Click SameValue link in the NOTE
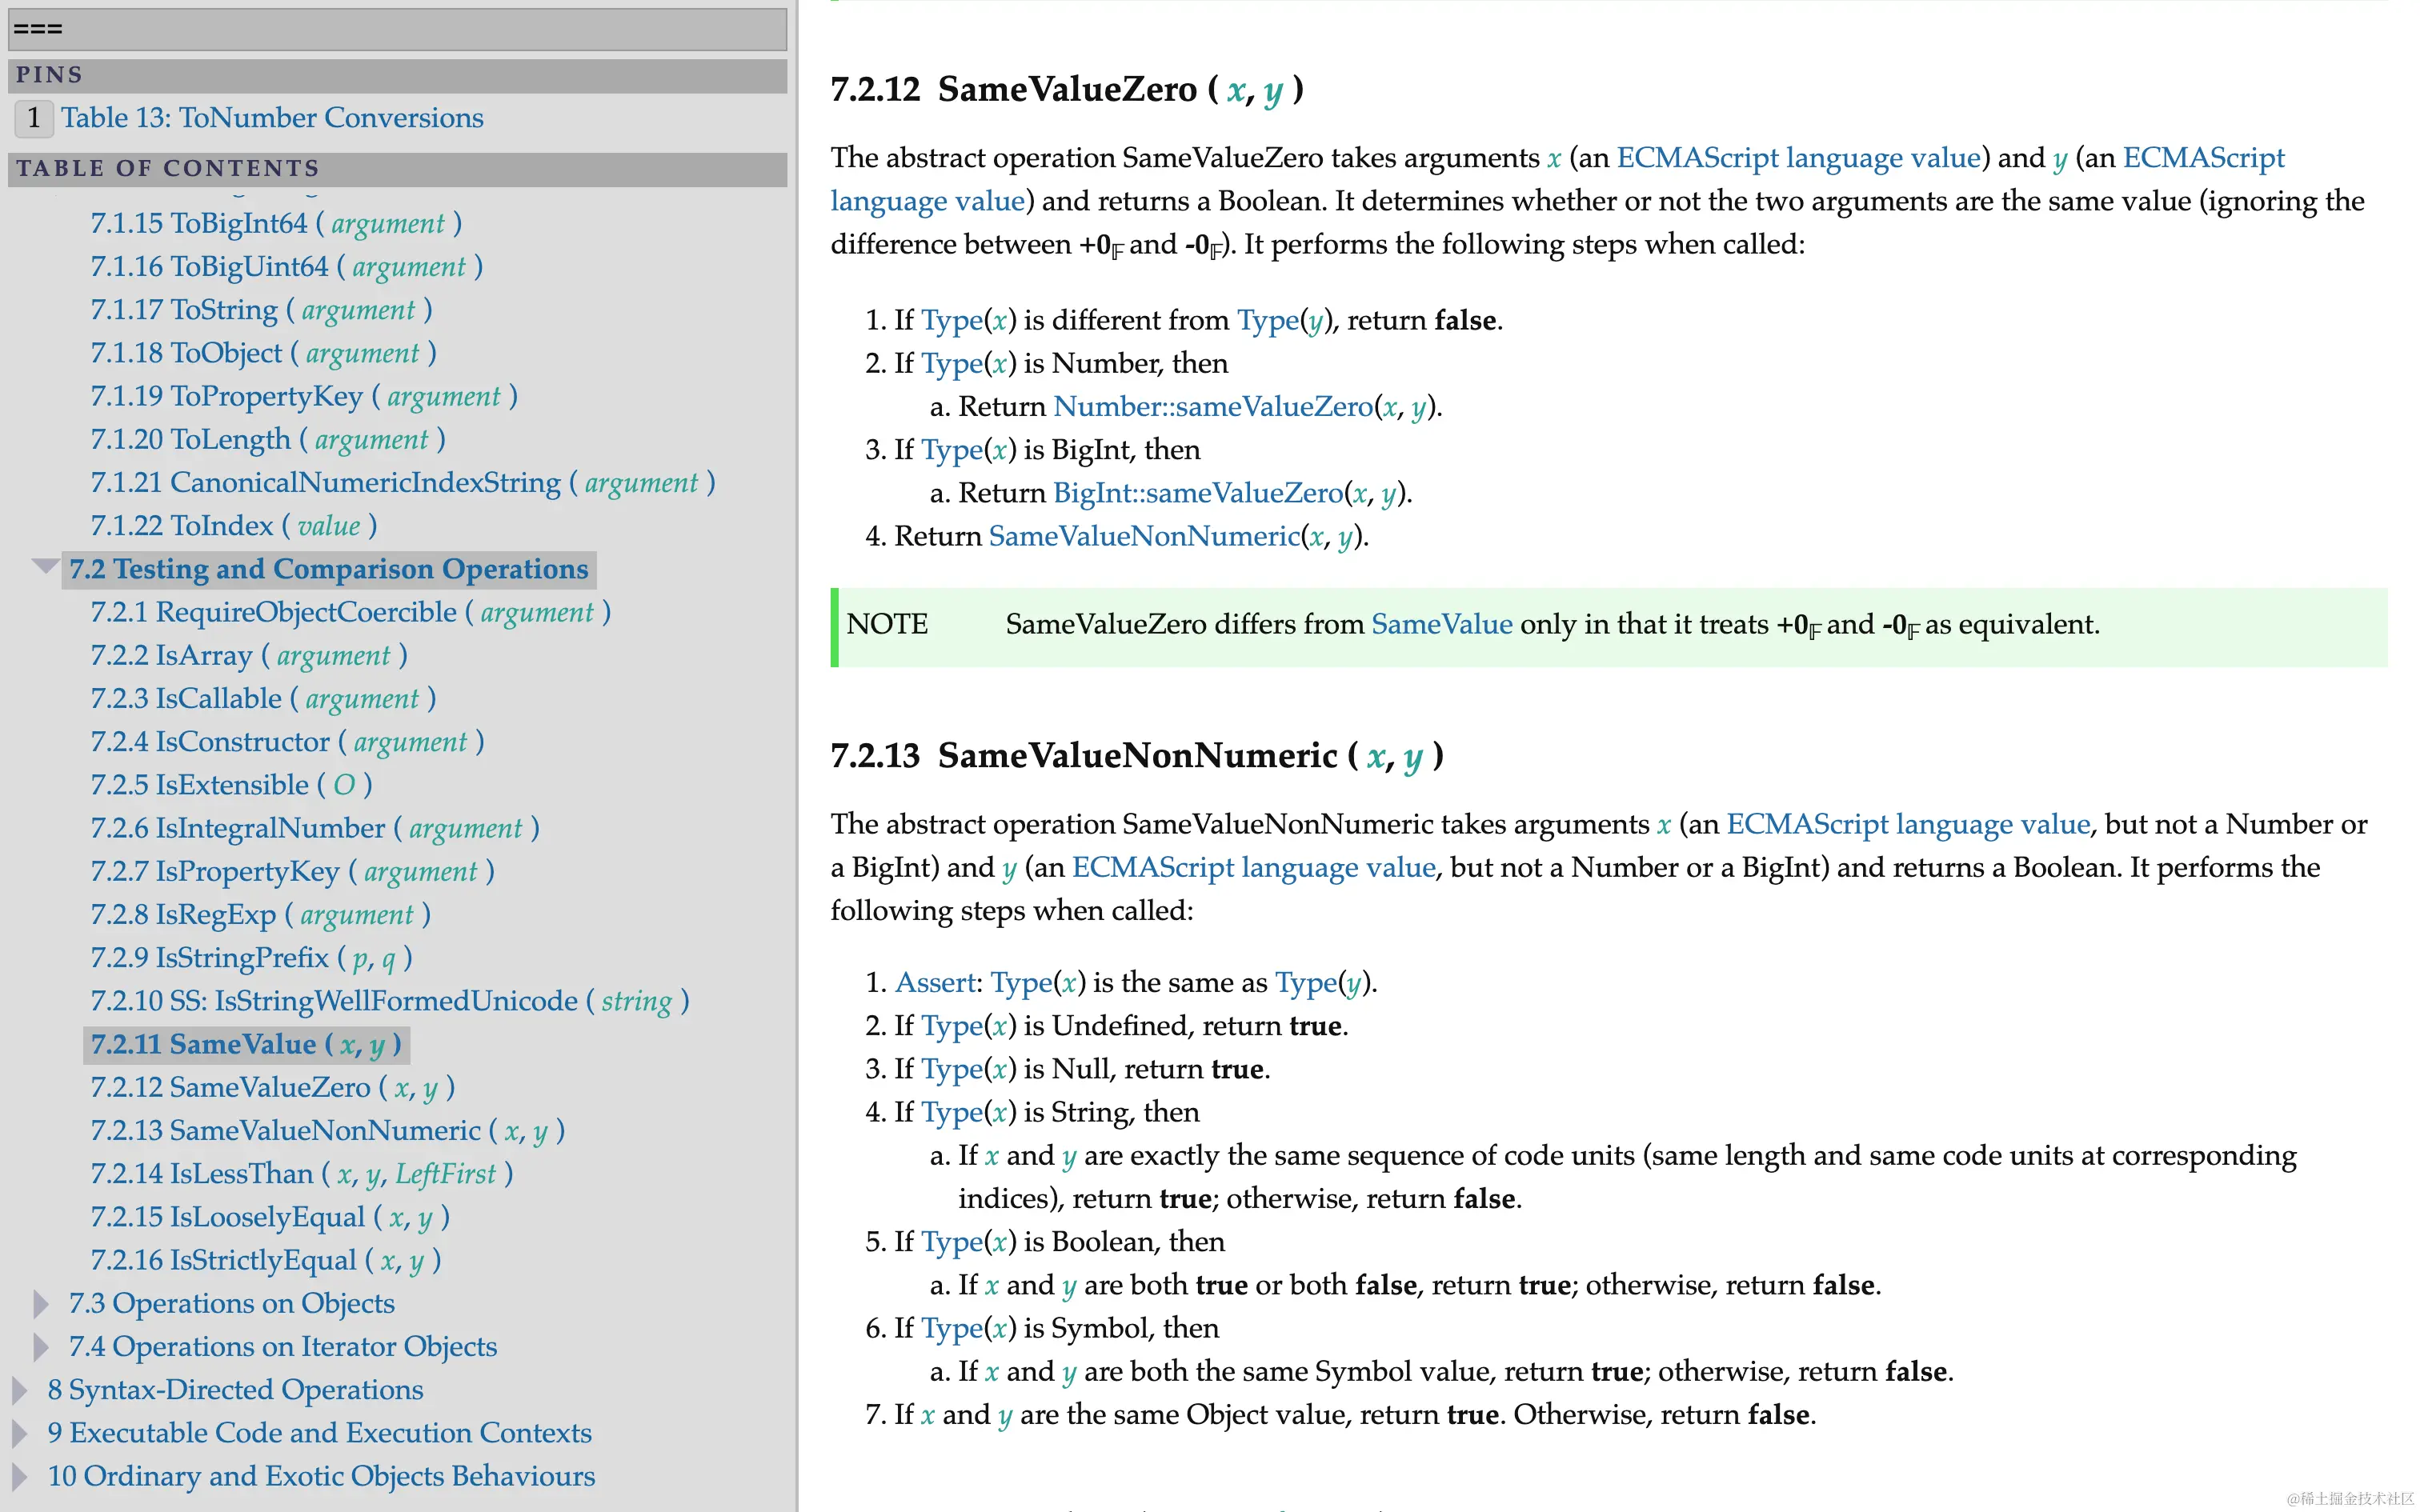This screenshot has height=1512, width=2420. [1441, 624]
